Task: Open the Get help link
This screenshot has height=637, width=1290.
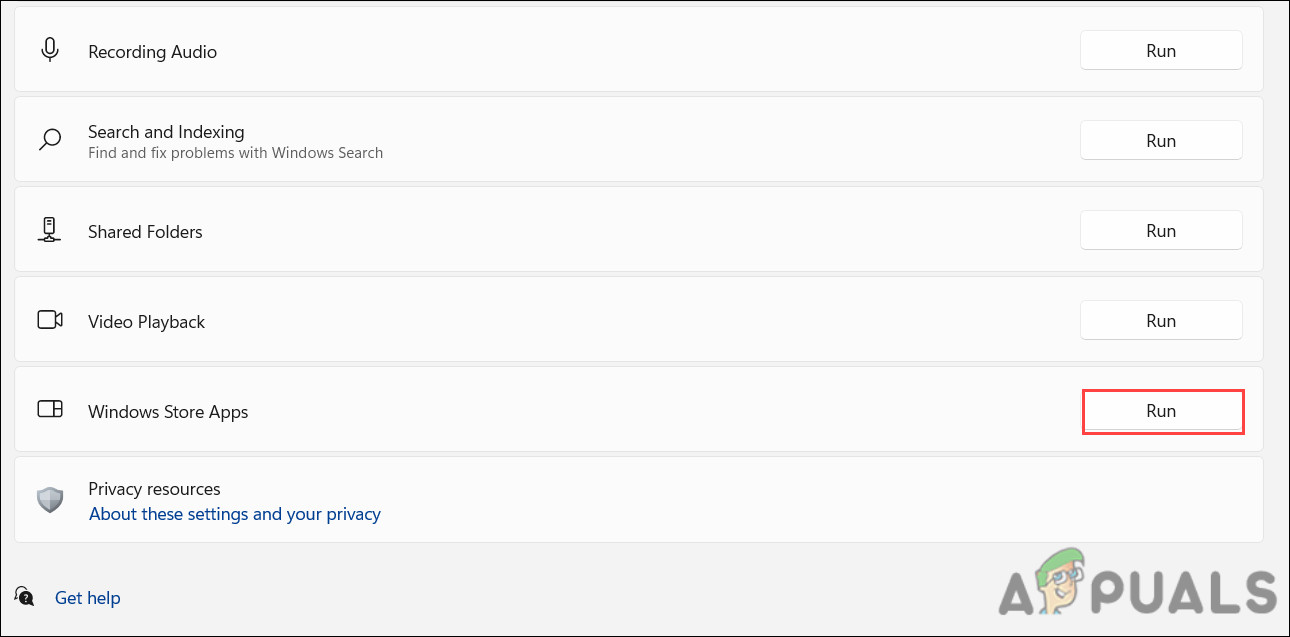Action: point(87,597)
